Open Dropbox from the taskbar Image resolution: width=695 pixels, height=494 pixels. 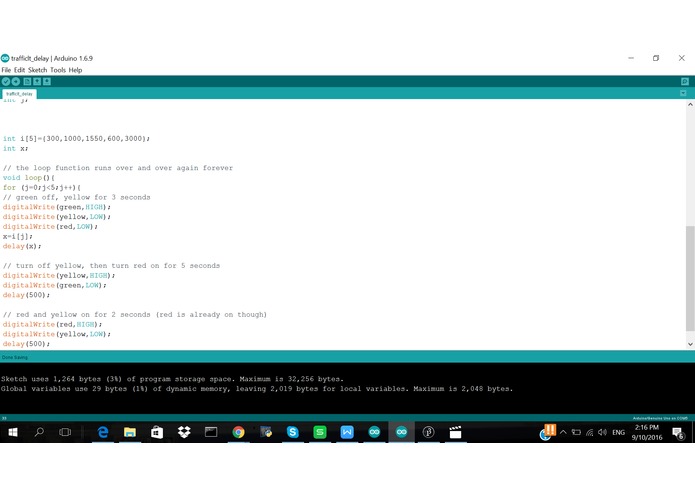click(184, 432)
